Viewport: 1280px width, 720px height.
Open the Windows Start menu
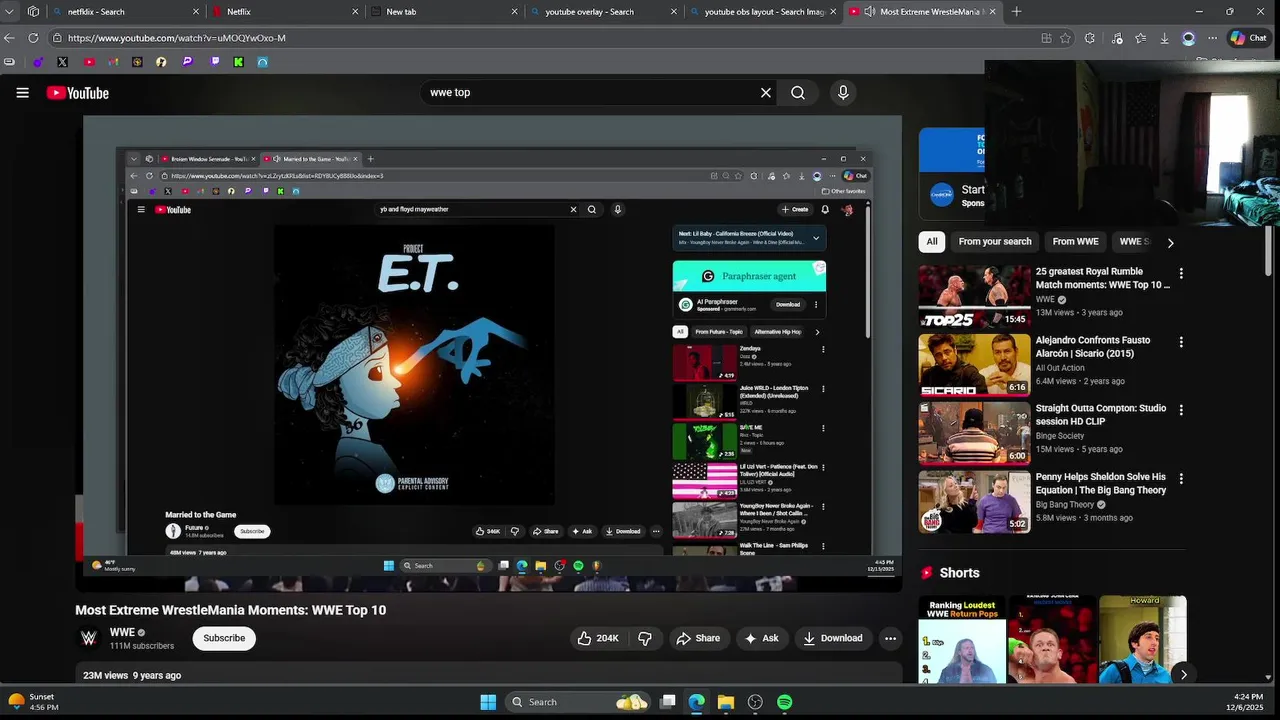(488, 702)
